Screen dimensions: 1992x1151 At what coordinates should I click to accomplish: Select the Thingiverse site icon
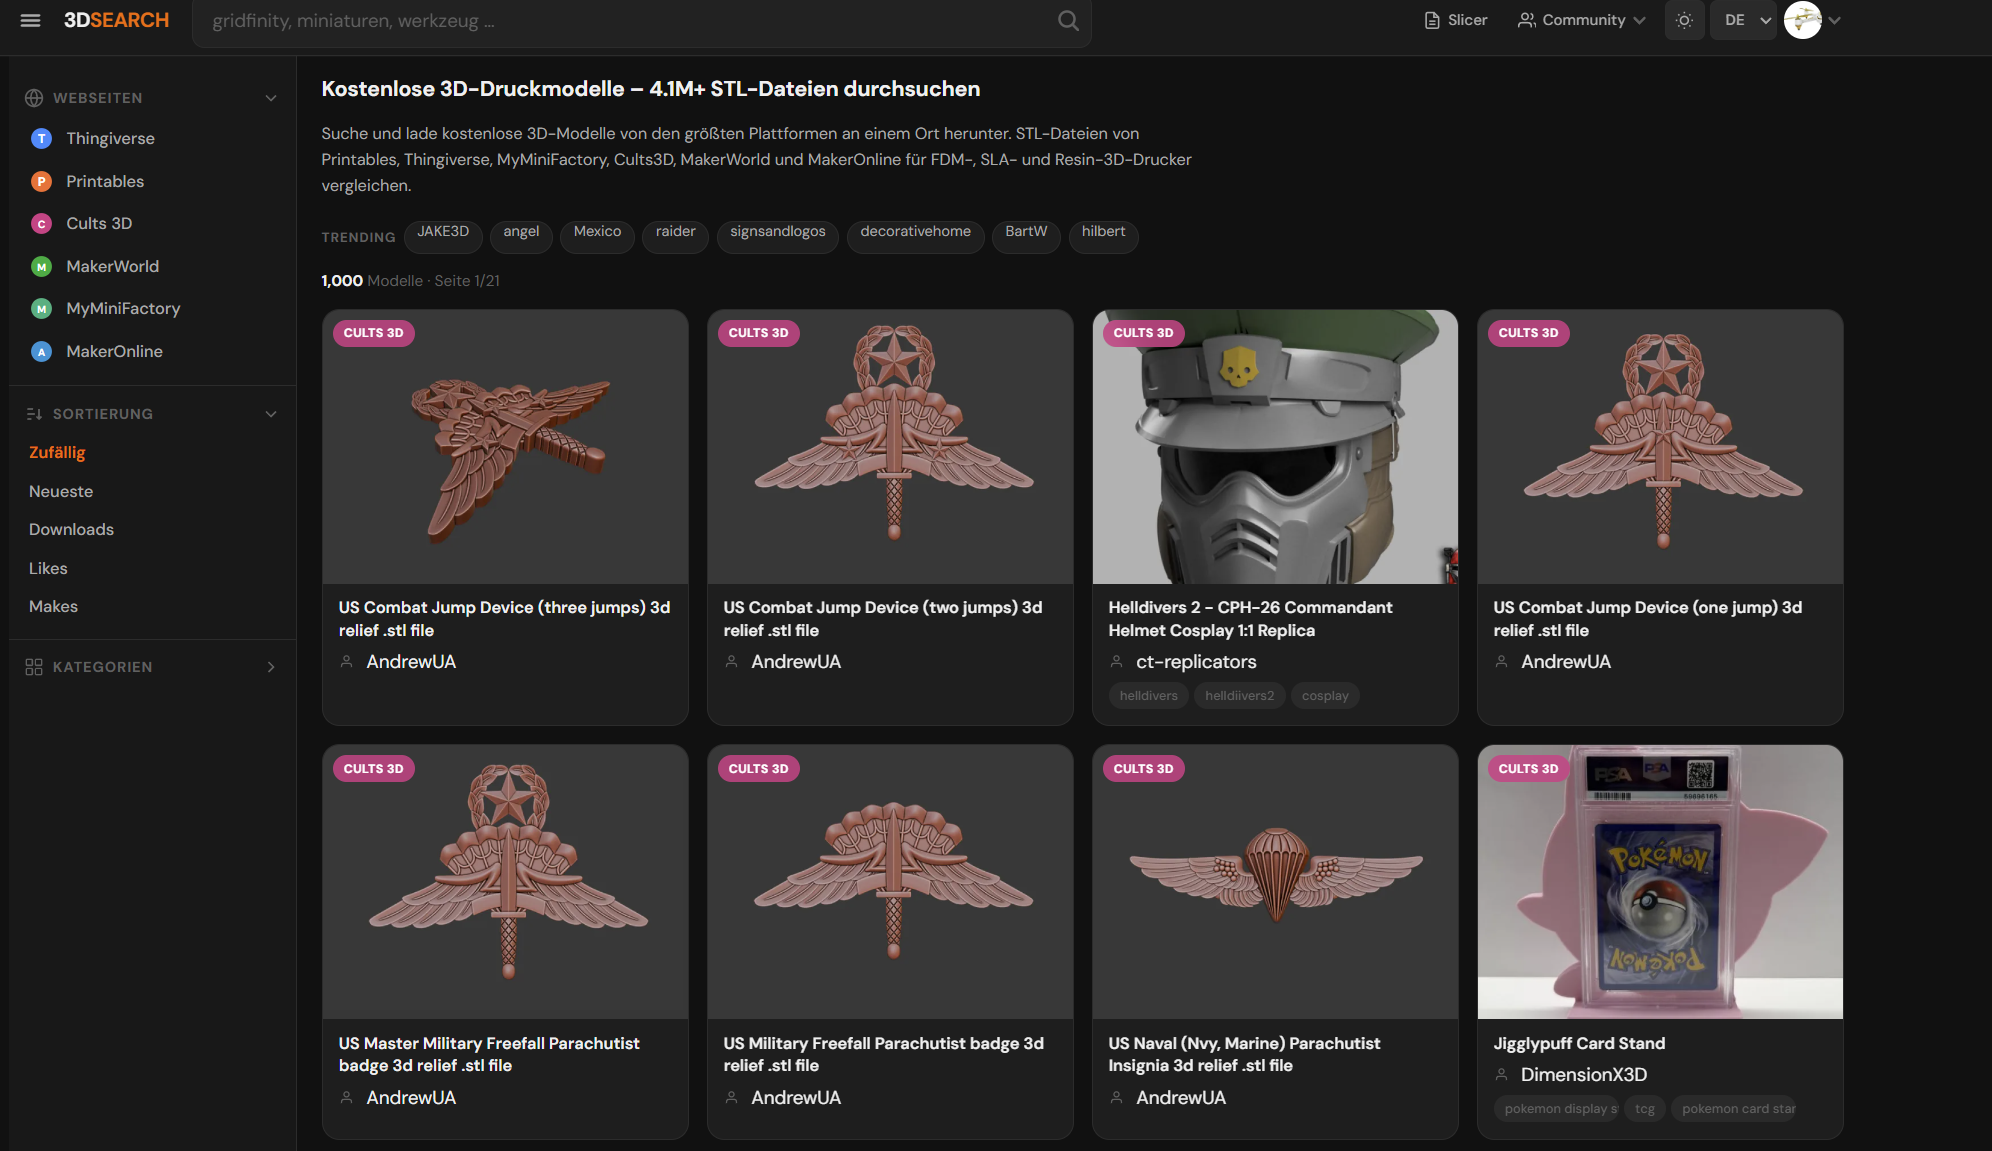tap(41, 138)
